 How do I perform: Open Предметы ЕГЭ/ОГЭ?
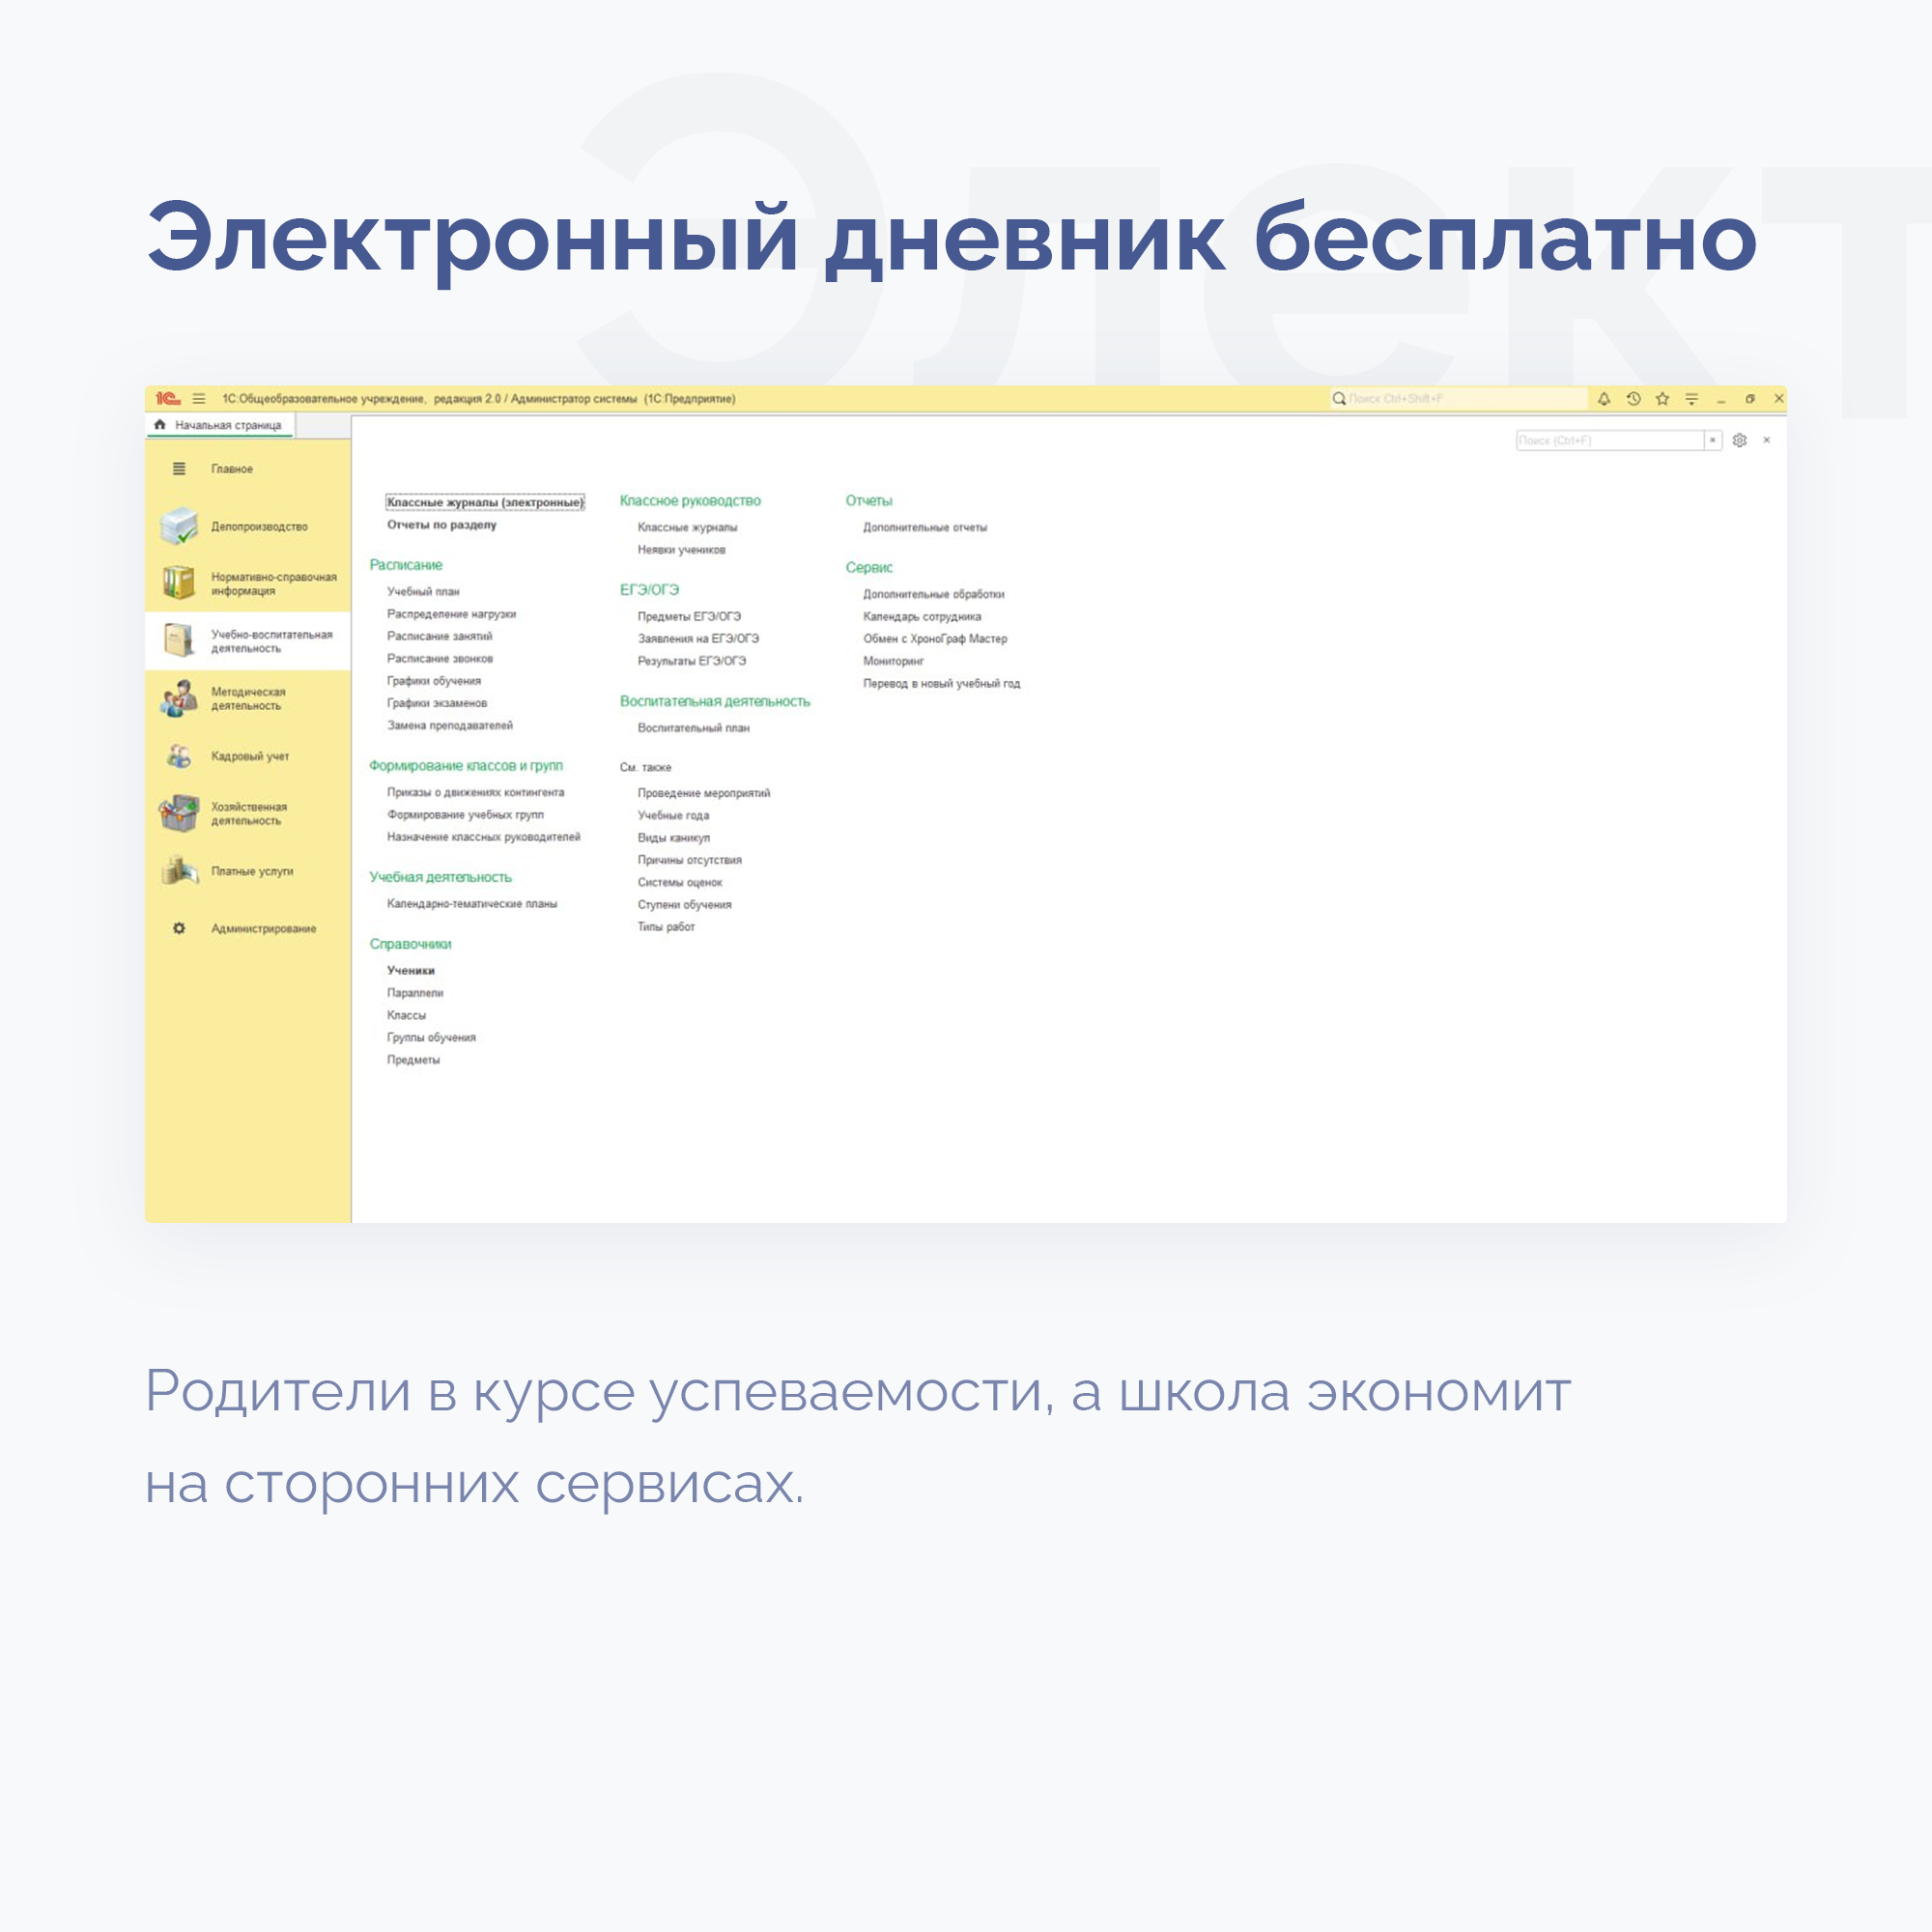(690, 616)
